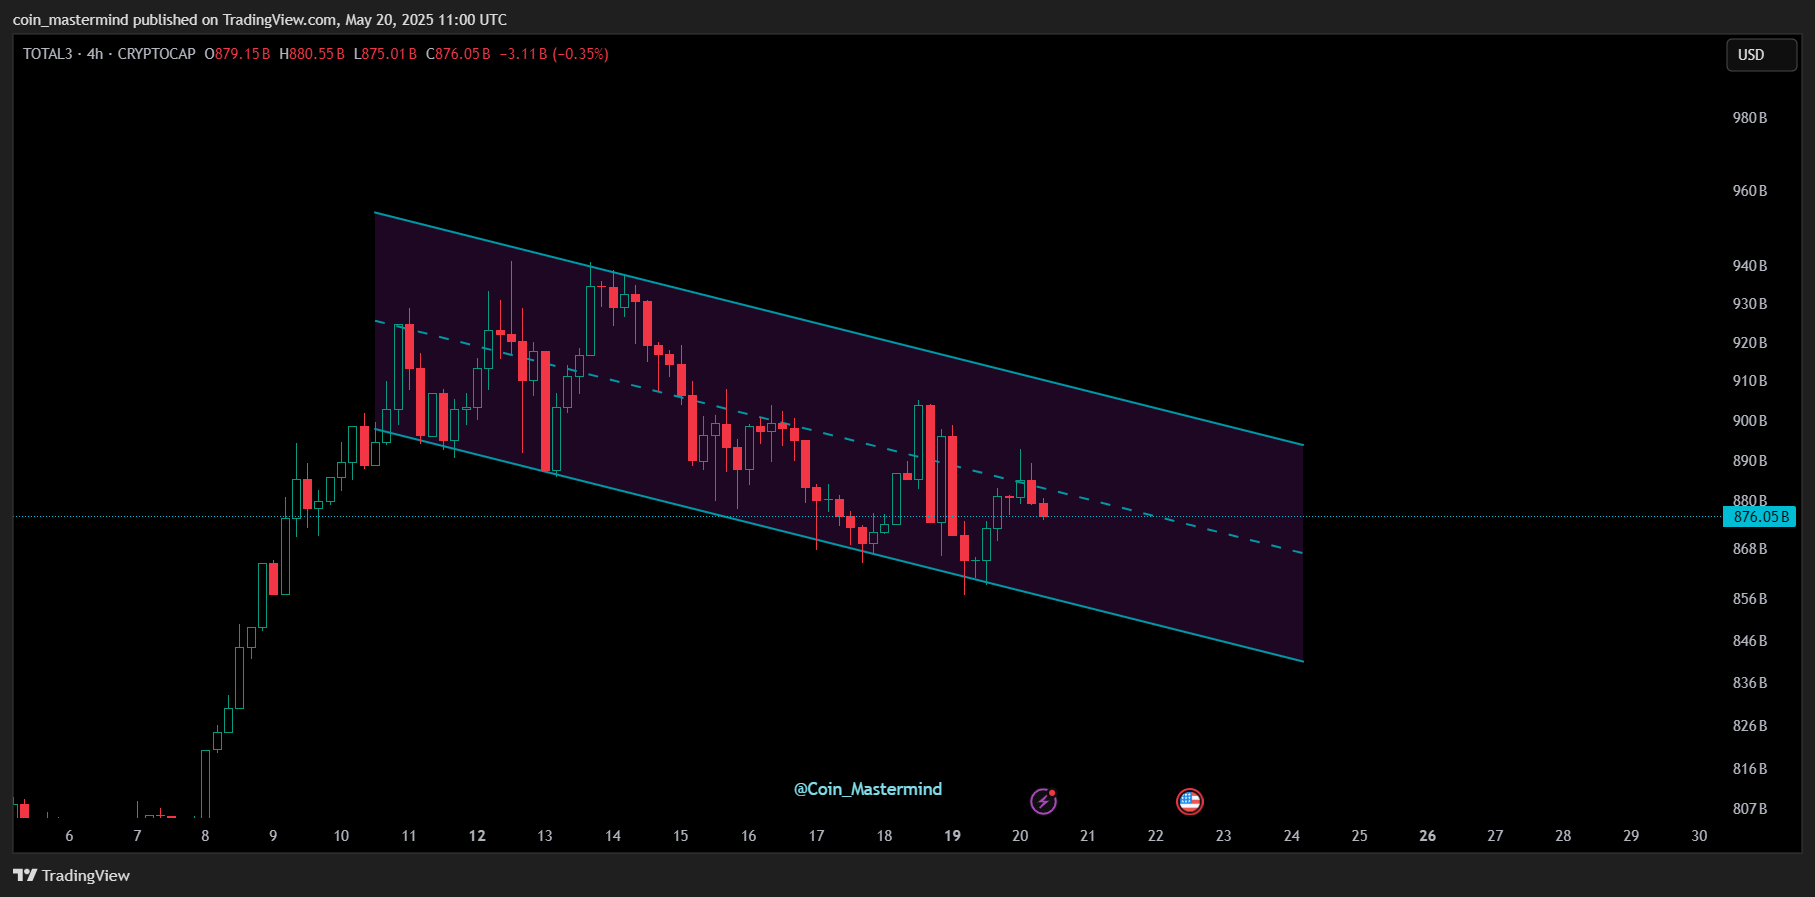Click date 26 on time axis
This screenshot has height=897, width=1815.
tap(1428, 836)
